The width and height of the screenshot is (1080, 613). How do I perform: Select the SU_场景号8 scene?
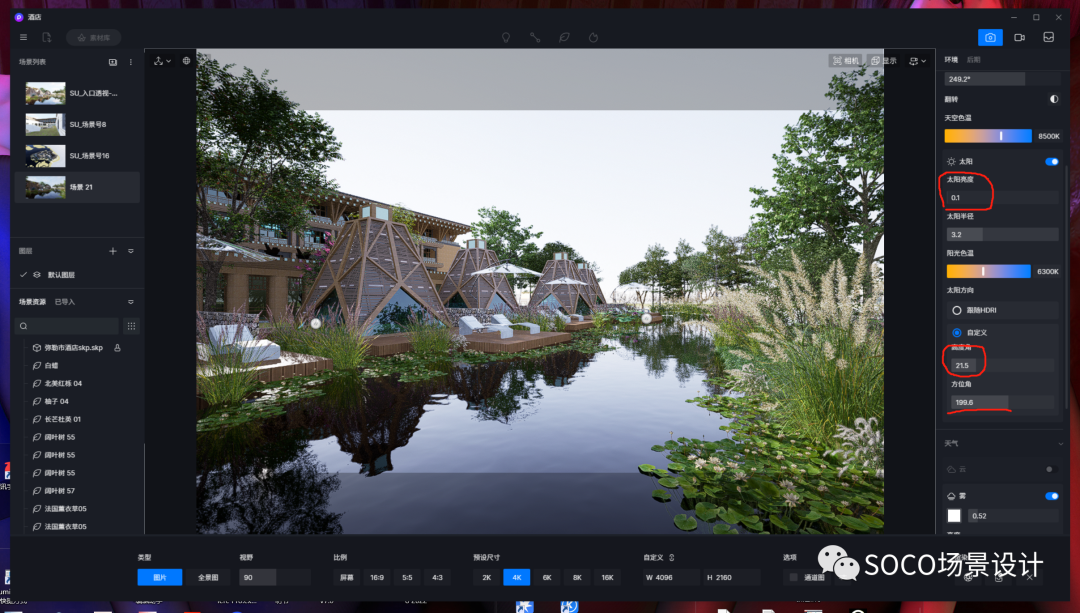[76, 125]
